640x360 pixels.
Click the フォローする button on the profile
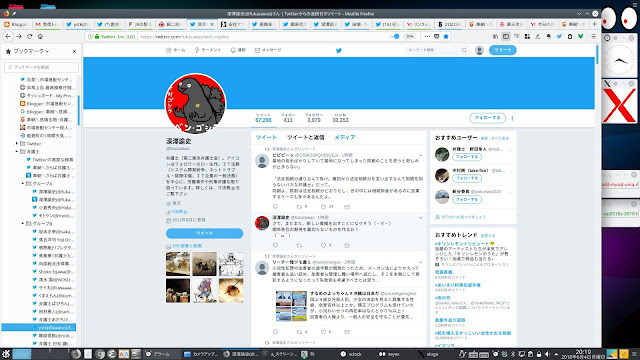487,118
